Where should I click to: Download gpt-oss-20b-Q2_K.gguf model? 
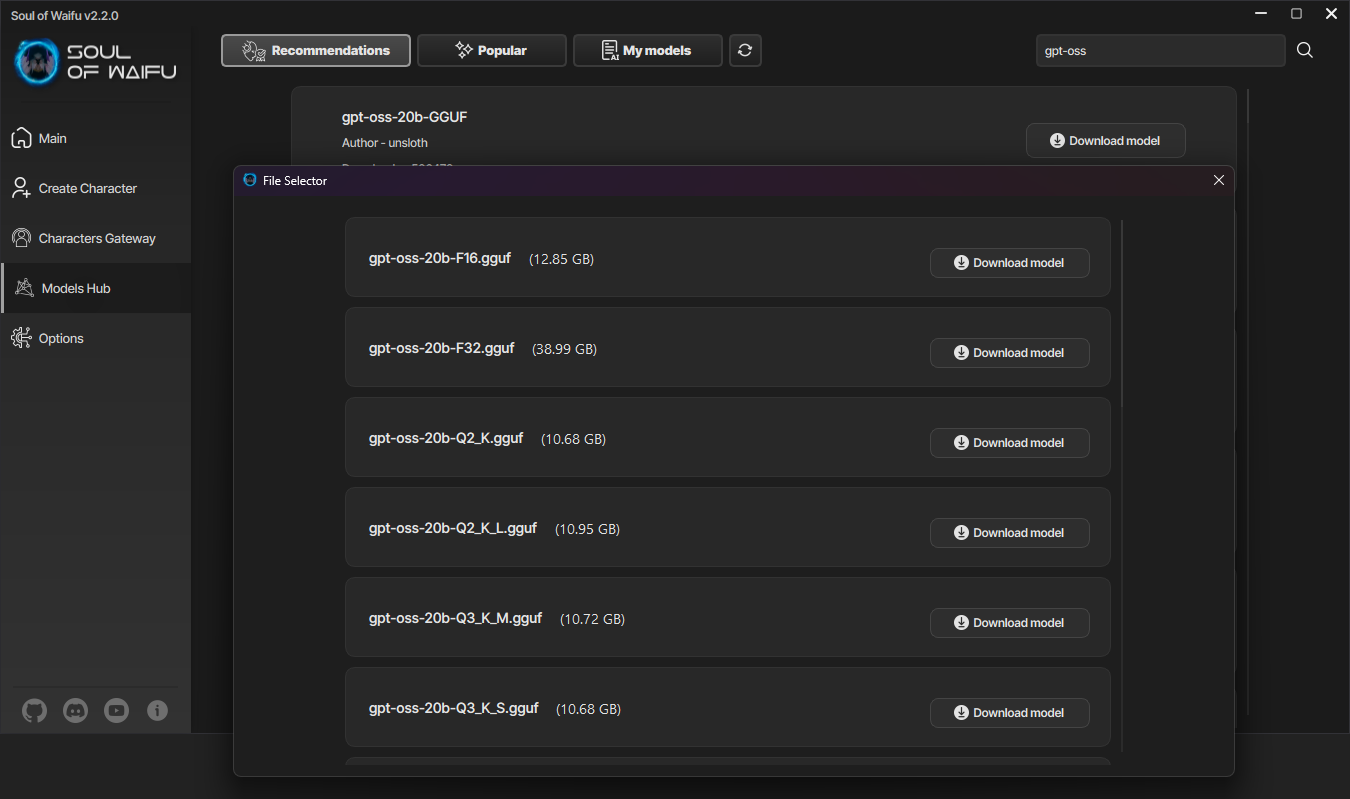[x=1010, y=443]
